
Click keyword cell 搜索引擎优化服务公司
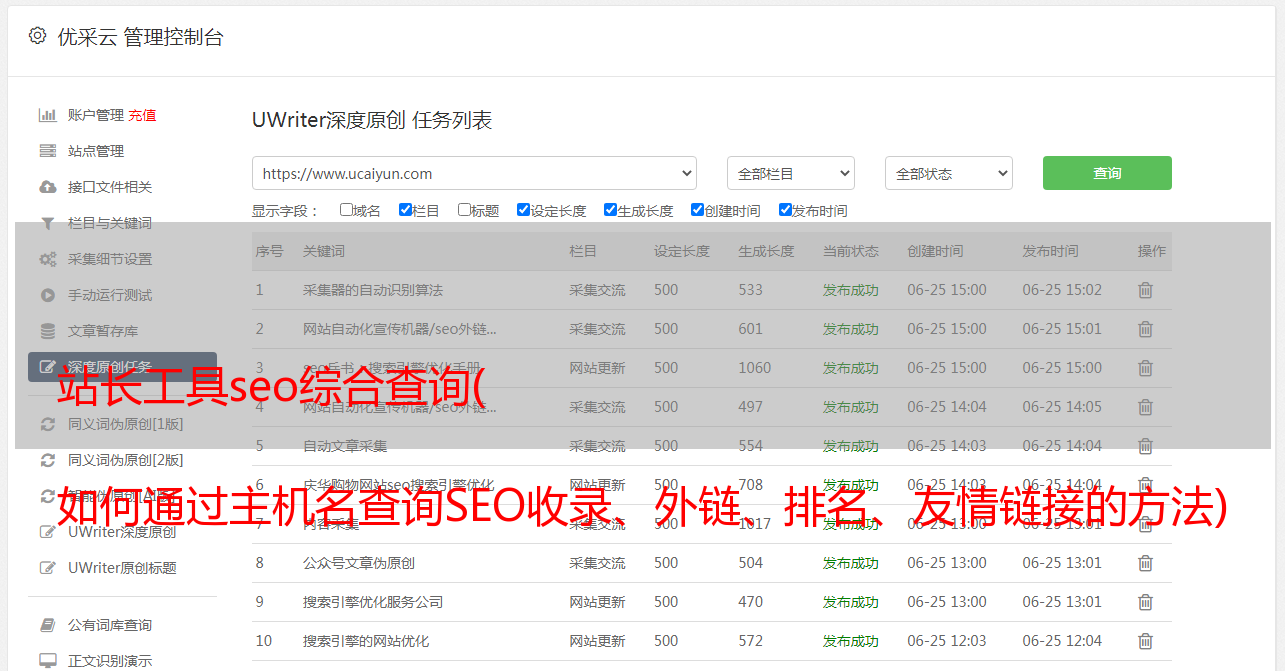373,602
